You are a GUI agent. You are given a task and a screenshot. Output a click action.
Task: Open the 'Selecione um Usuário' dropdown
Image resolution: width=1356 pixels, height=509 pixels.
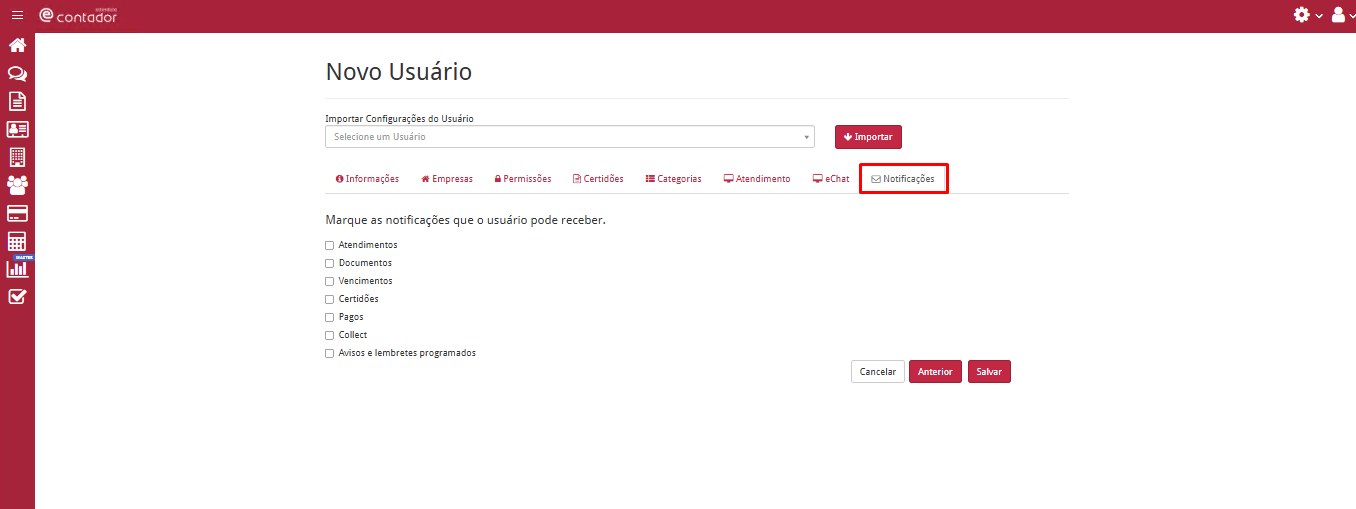tap(570, 136)
